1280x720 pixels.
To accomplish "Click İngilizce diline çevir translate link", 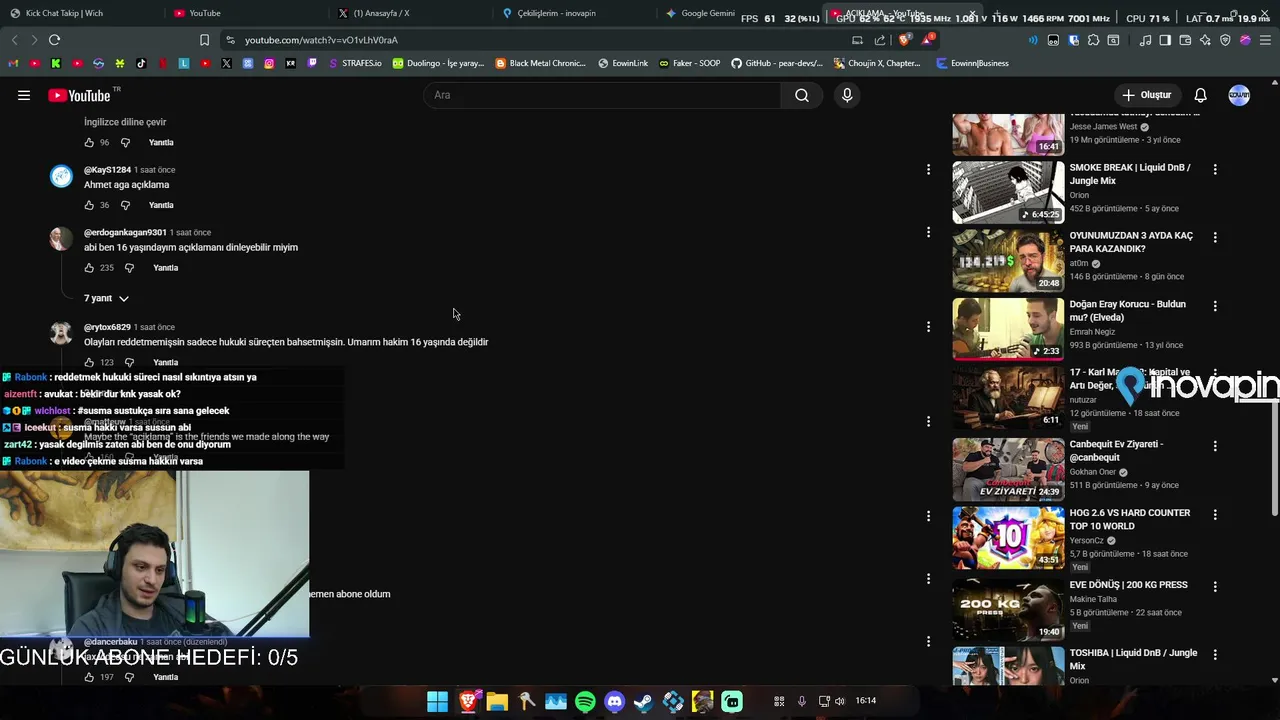I will click(125, 122).
